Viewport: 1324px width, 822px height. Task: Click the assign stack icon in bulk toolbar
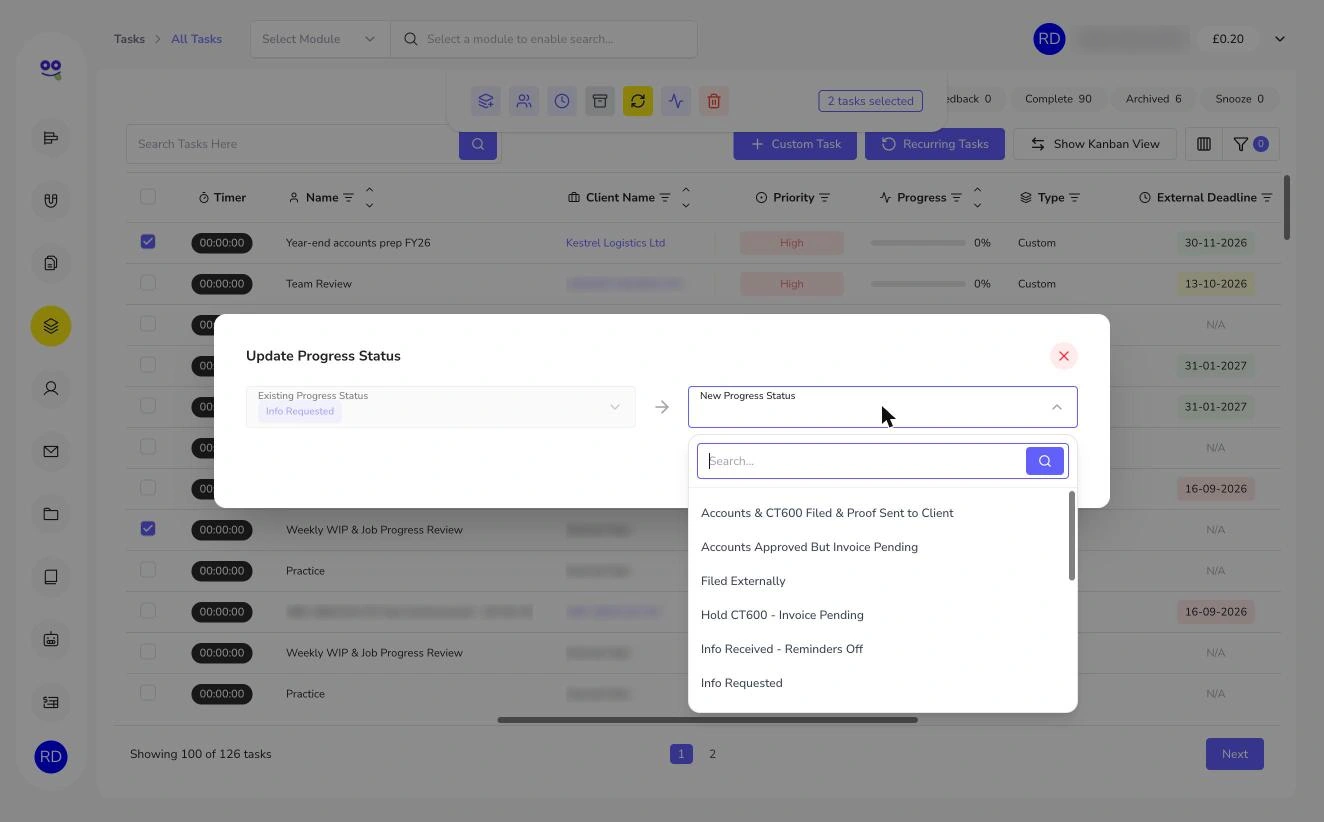486,101
